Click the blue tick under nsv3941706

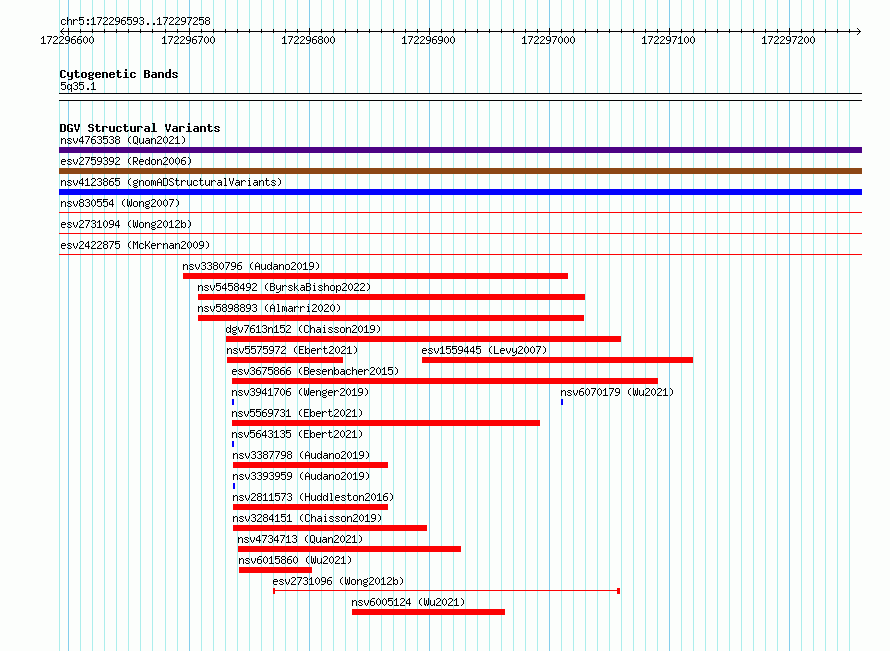click(x=233, y=402)
